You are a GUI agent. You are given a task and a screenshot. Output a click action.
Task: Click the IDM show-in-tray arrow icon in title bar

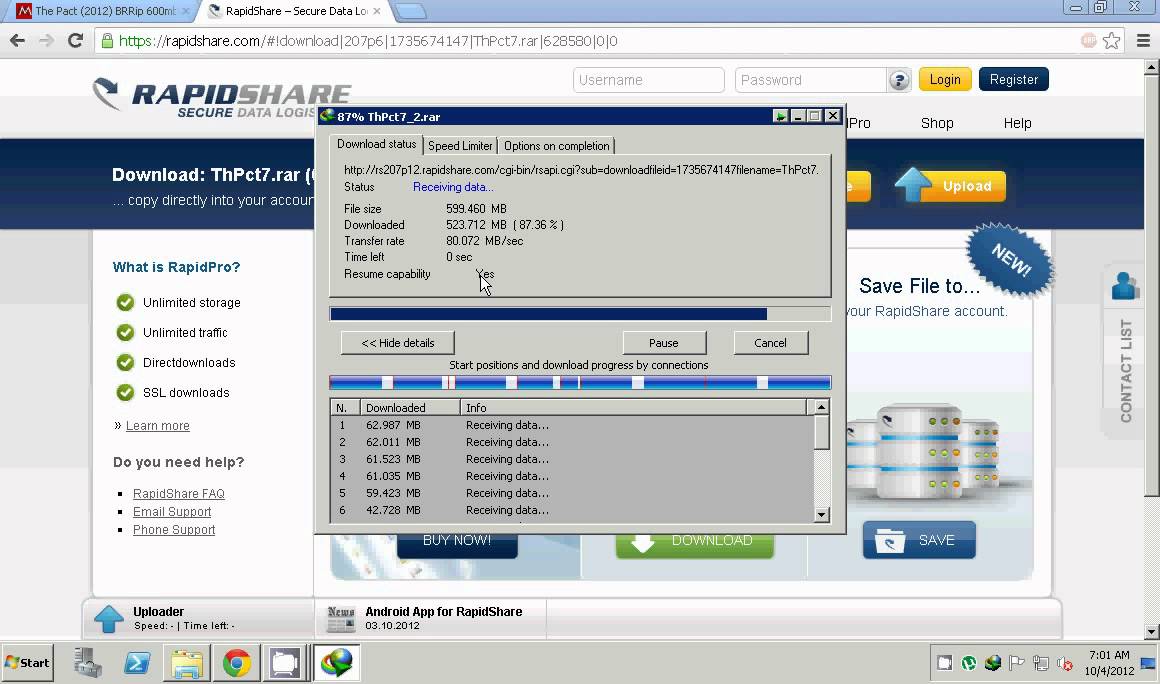click(780, 116)
